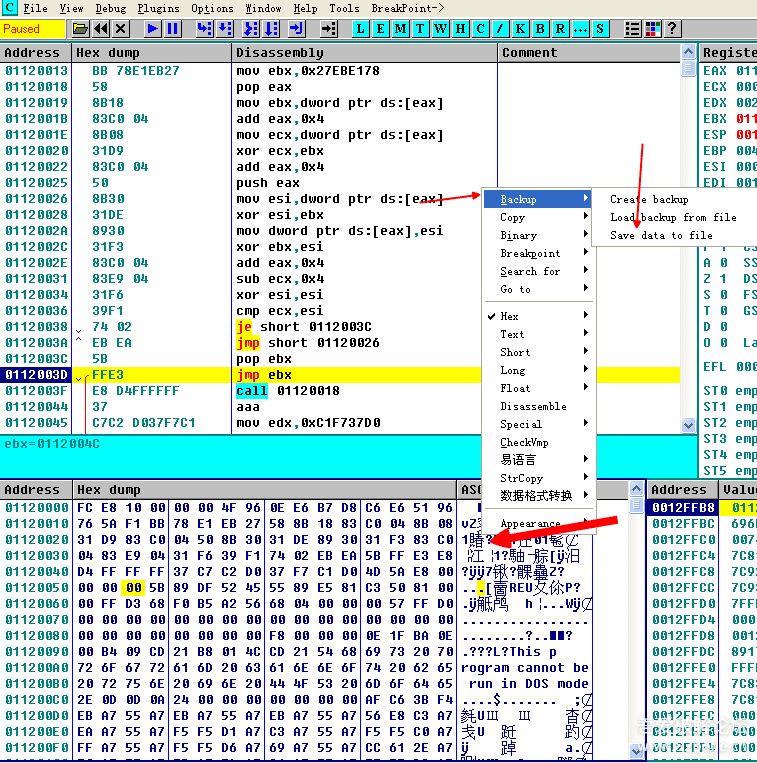Open the Plugins menu

click(x=159, y=8)
